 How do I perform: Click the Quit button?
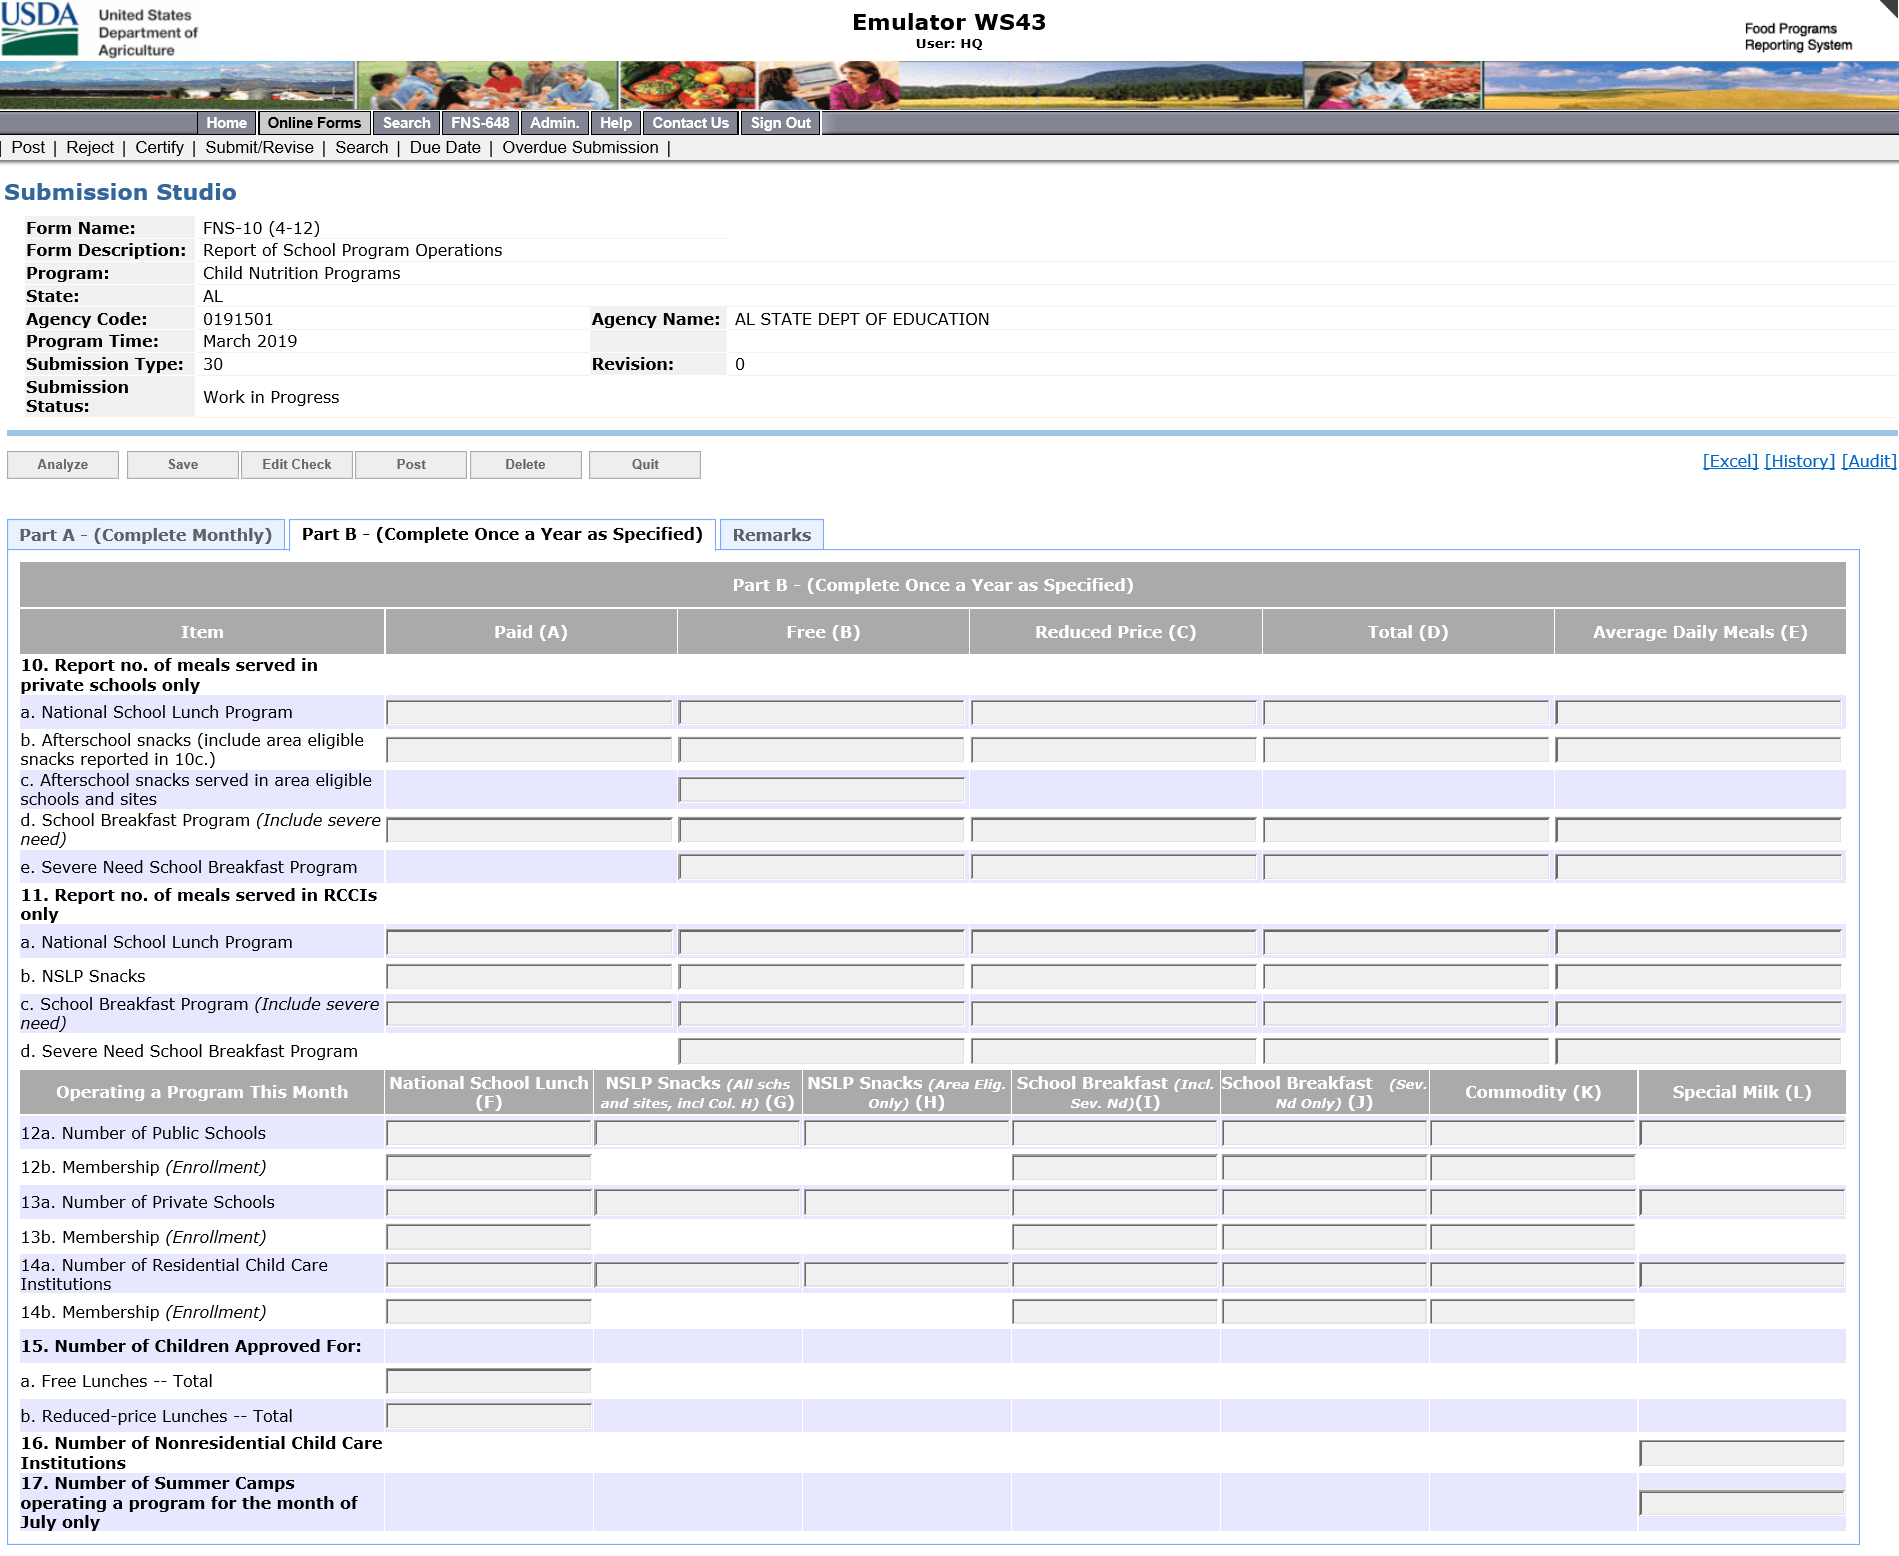point(645,465)
